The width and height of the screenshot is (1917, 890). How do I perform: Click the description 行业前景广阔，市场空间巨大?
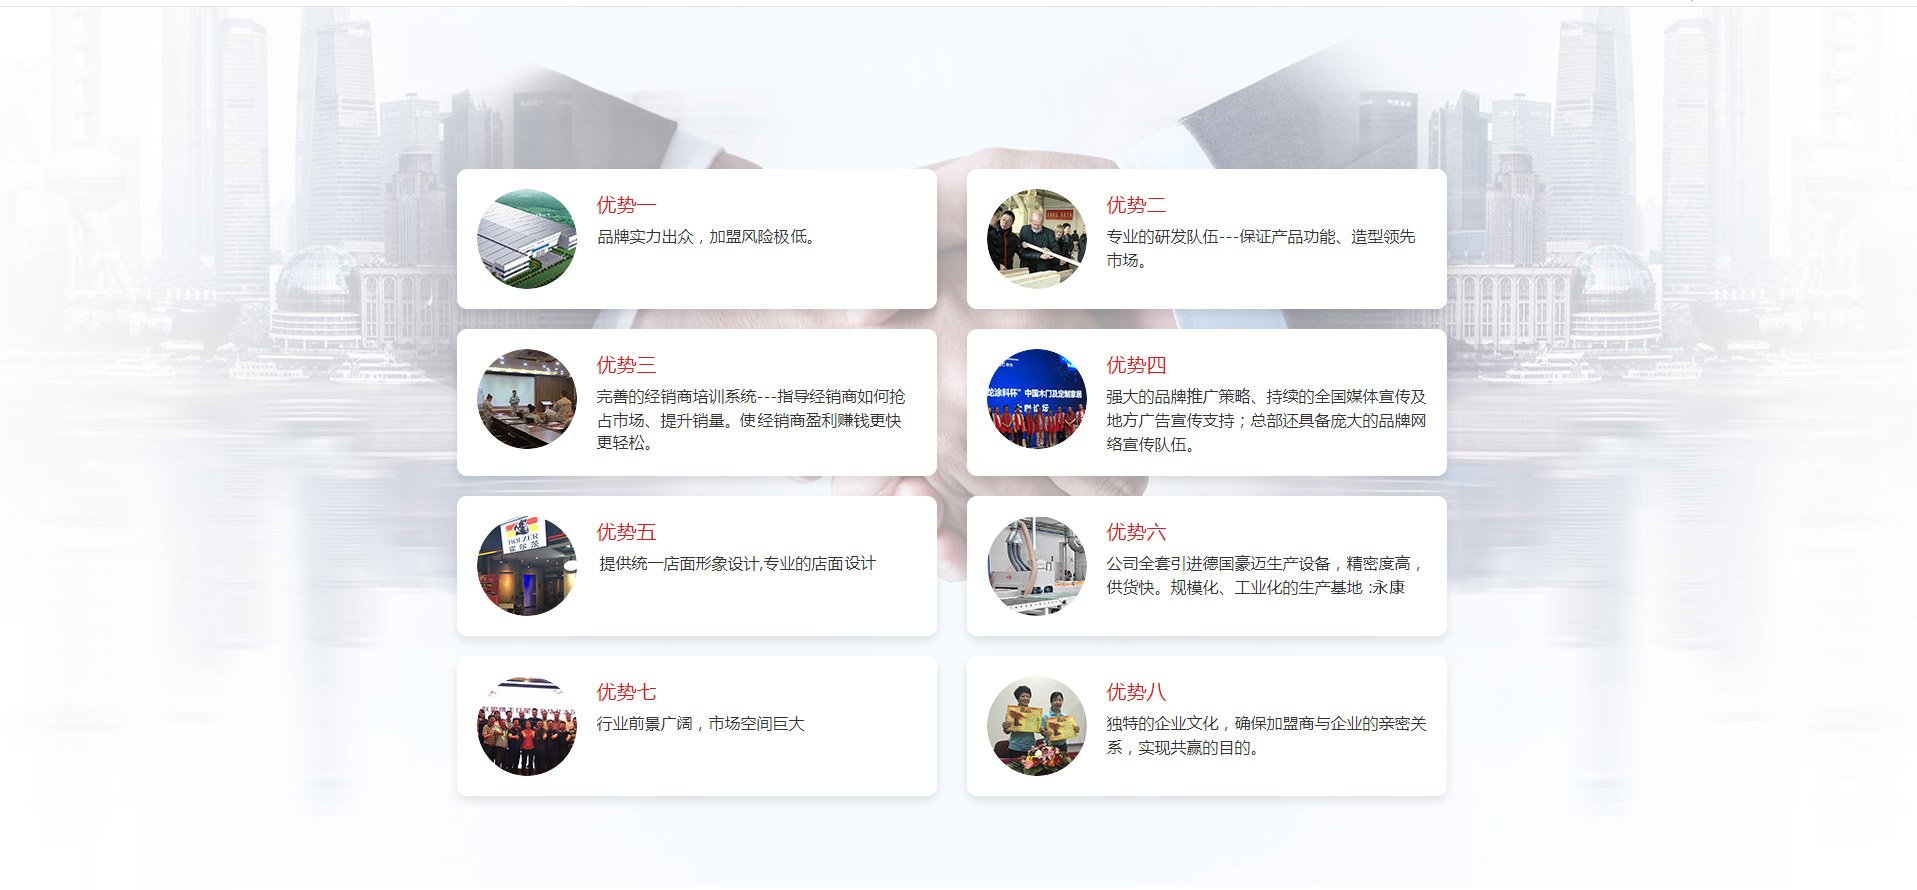[700, 724]
